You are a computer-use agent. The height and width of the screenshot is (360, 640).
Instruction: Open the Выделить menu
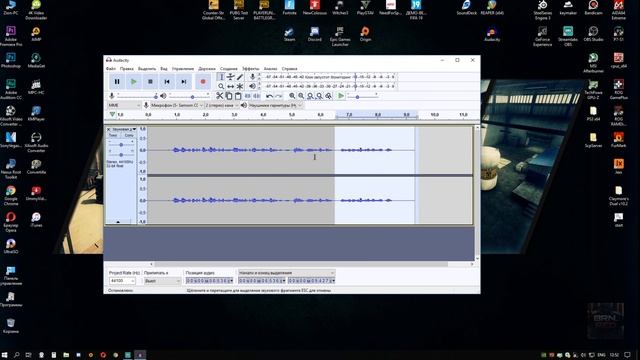[147, 69]
